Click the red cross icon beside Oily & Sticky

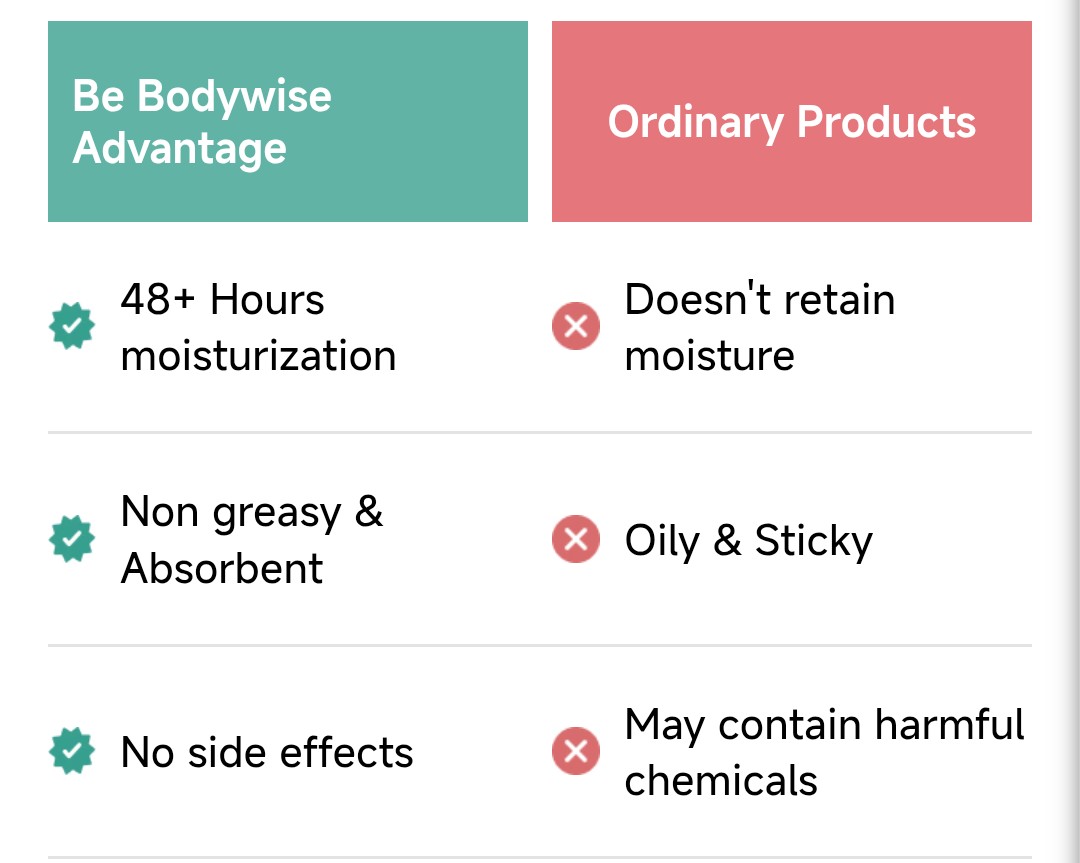pyautogui.click(x=576, y=540)
